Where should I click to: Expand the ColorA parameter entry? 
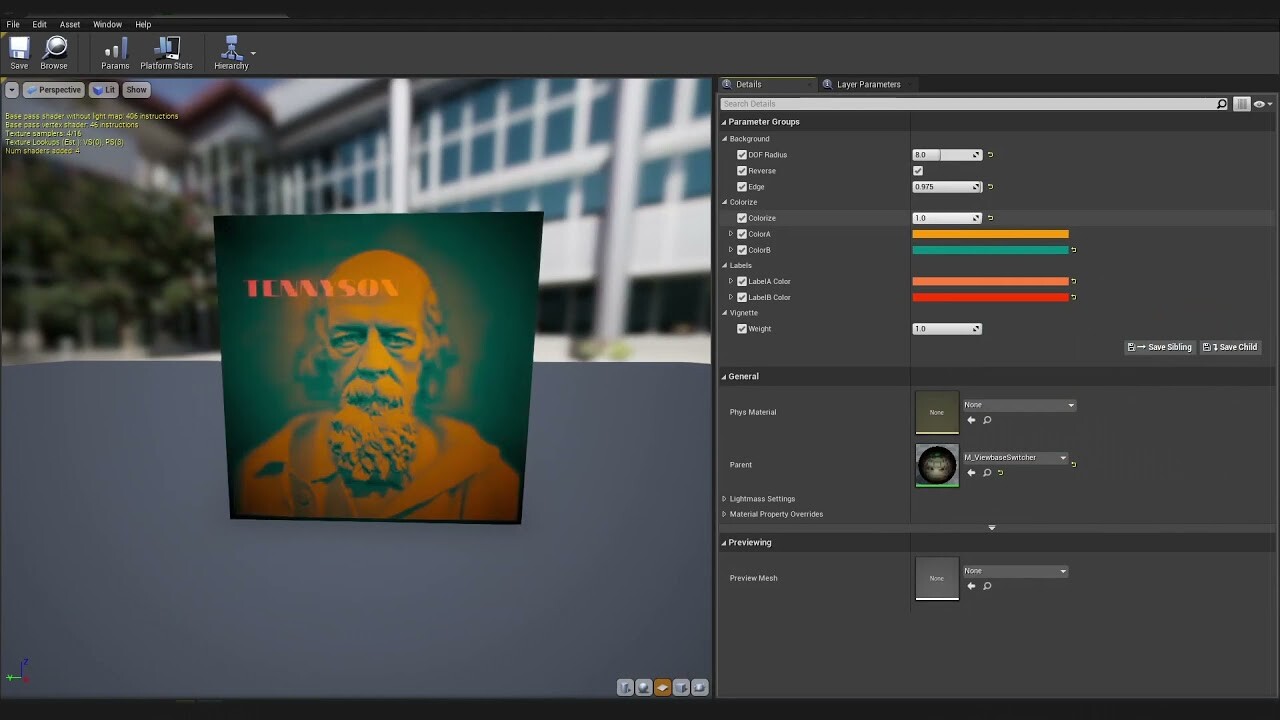731,233
